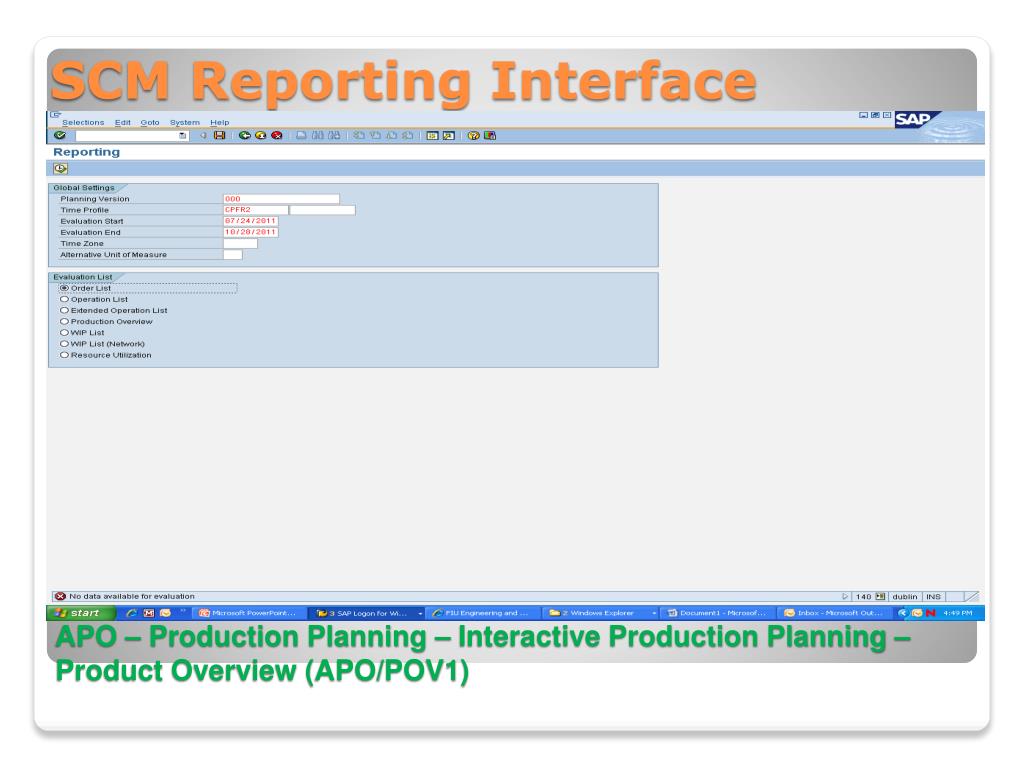Viewport: 1024px width, 768px height.
Task: Select the WIP List (Network) radio button
Action: pyautogui.click(x=64, y=344)
